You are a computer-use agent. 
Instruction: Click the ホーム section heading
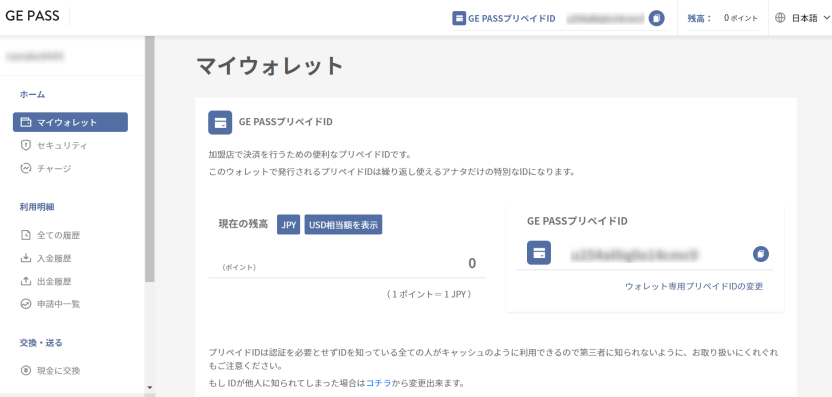pos(32,94)
